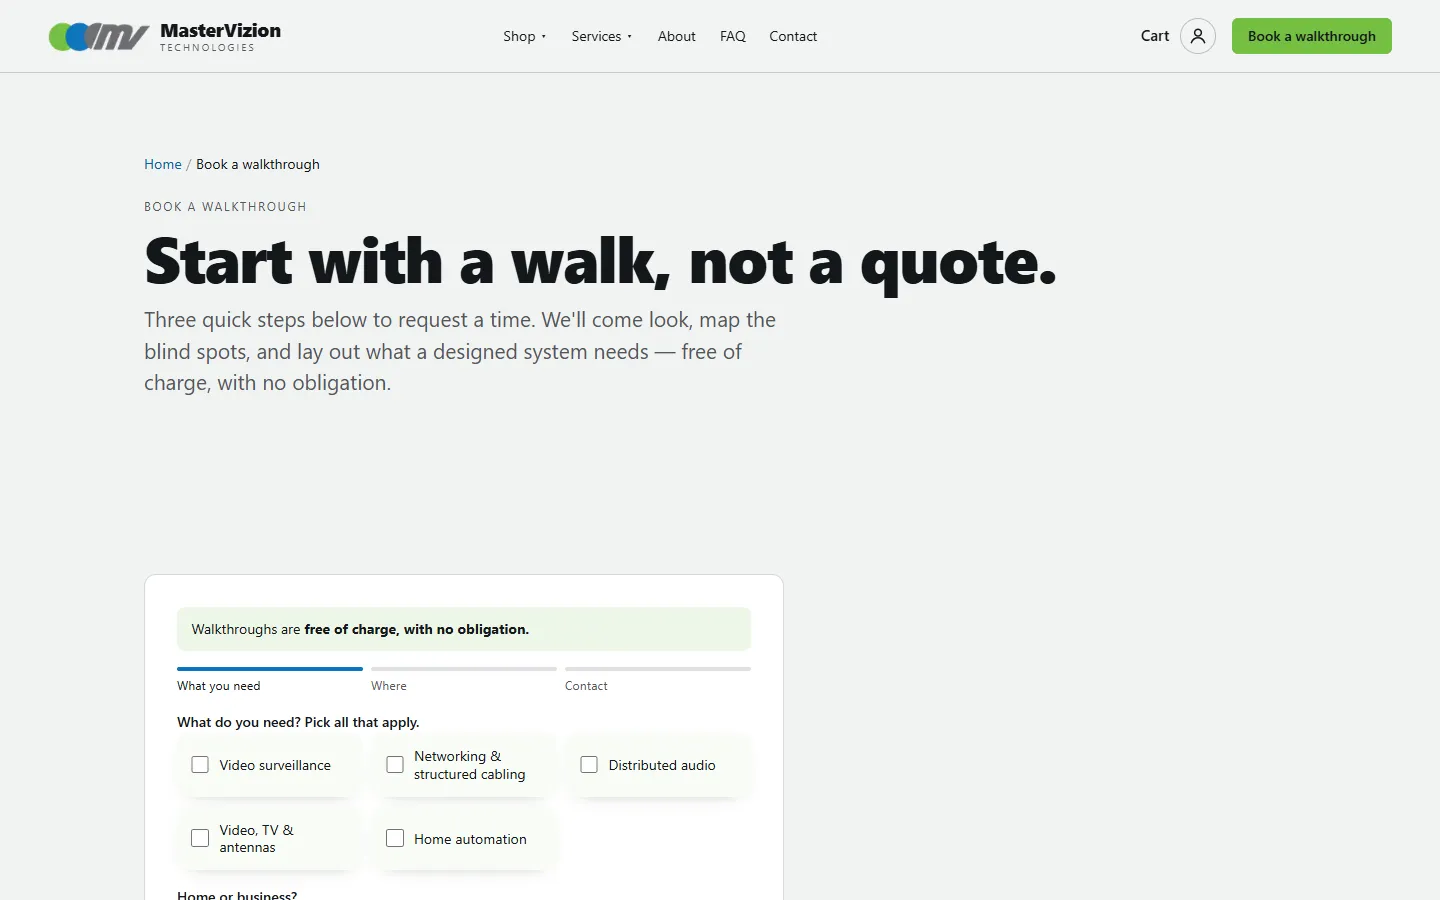
Task: Open the user account icon
Action: click(1197, 36)
